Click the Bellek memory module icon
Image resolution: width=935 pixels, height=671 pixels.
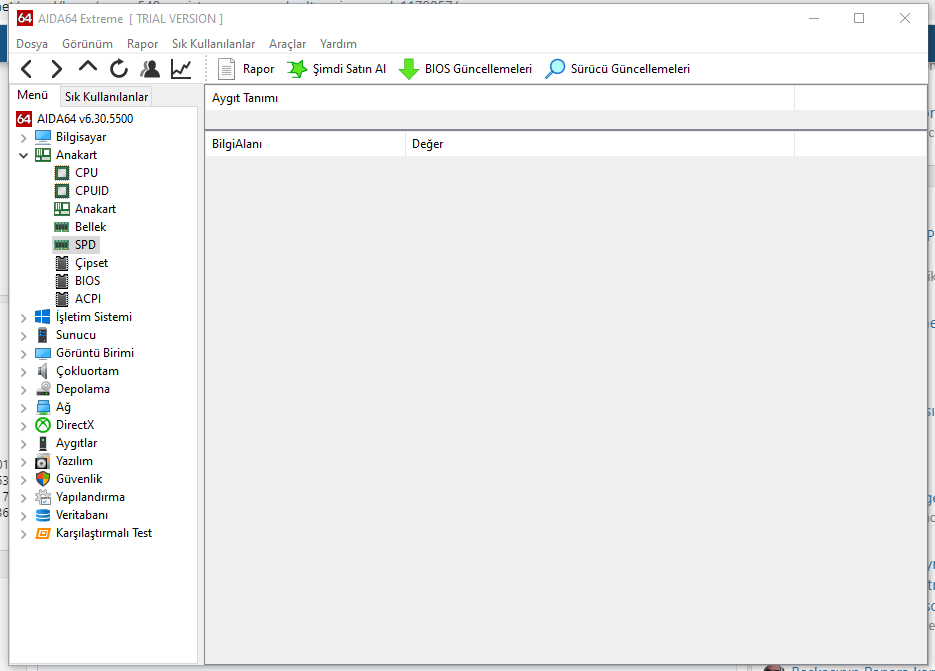(x=61, y=227)
